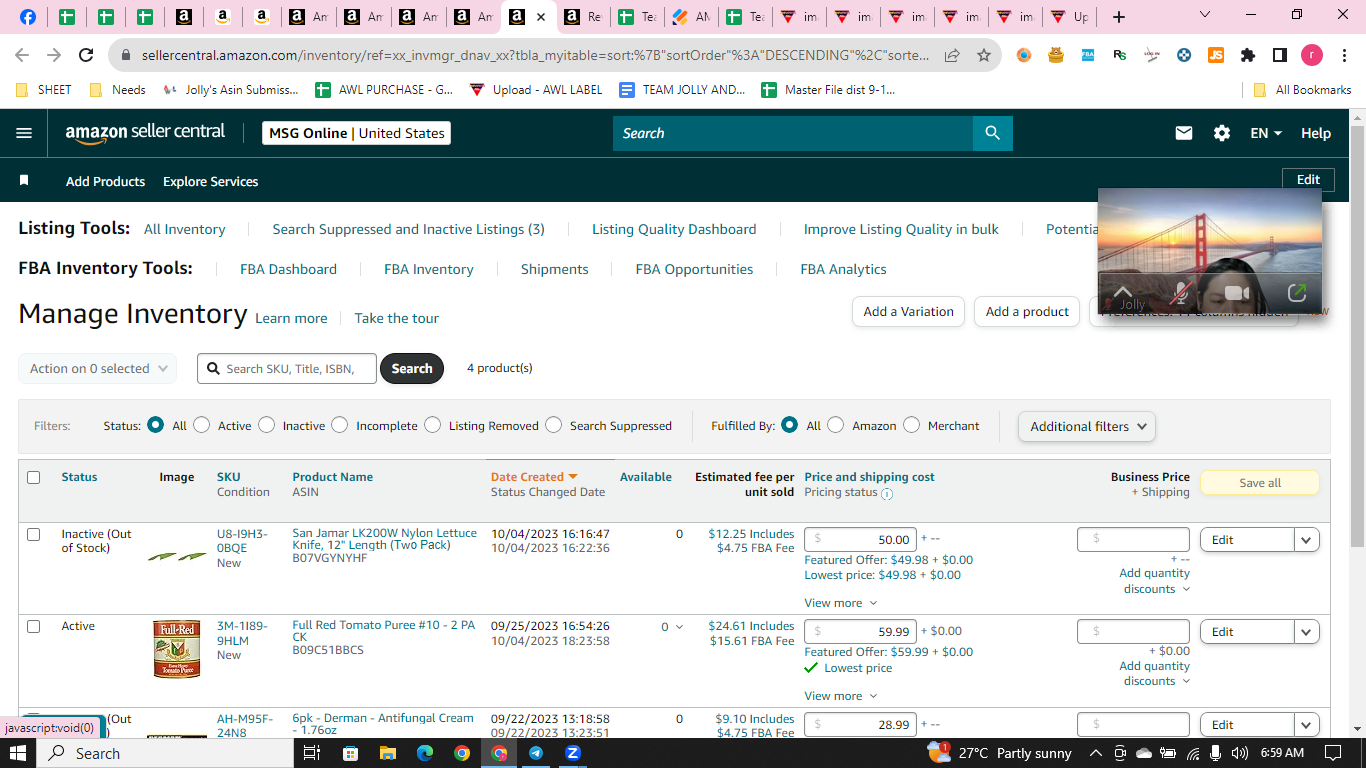Choose the Incomplete status filter
This screenshot has height=768, width=1366.
pyautogui.click(x=340, y=425)
